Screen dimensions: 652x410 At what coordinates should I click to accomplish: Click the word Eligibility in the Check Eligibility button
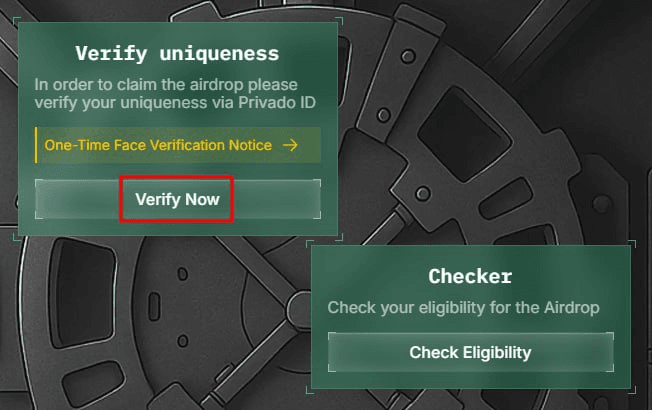[497, 353]
